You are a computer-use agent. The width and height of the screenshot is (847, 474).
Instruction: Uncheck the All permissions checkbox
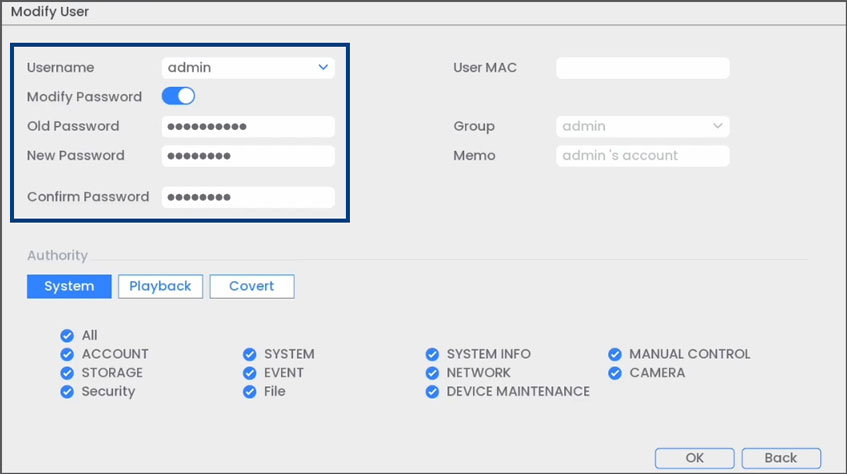point(67,336)
